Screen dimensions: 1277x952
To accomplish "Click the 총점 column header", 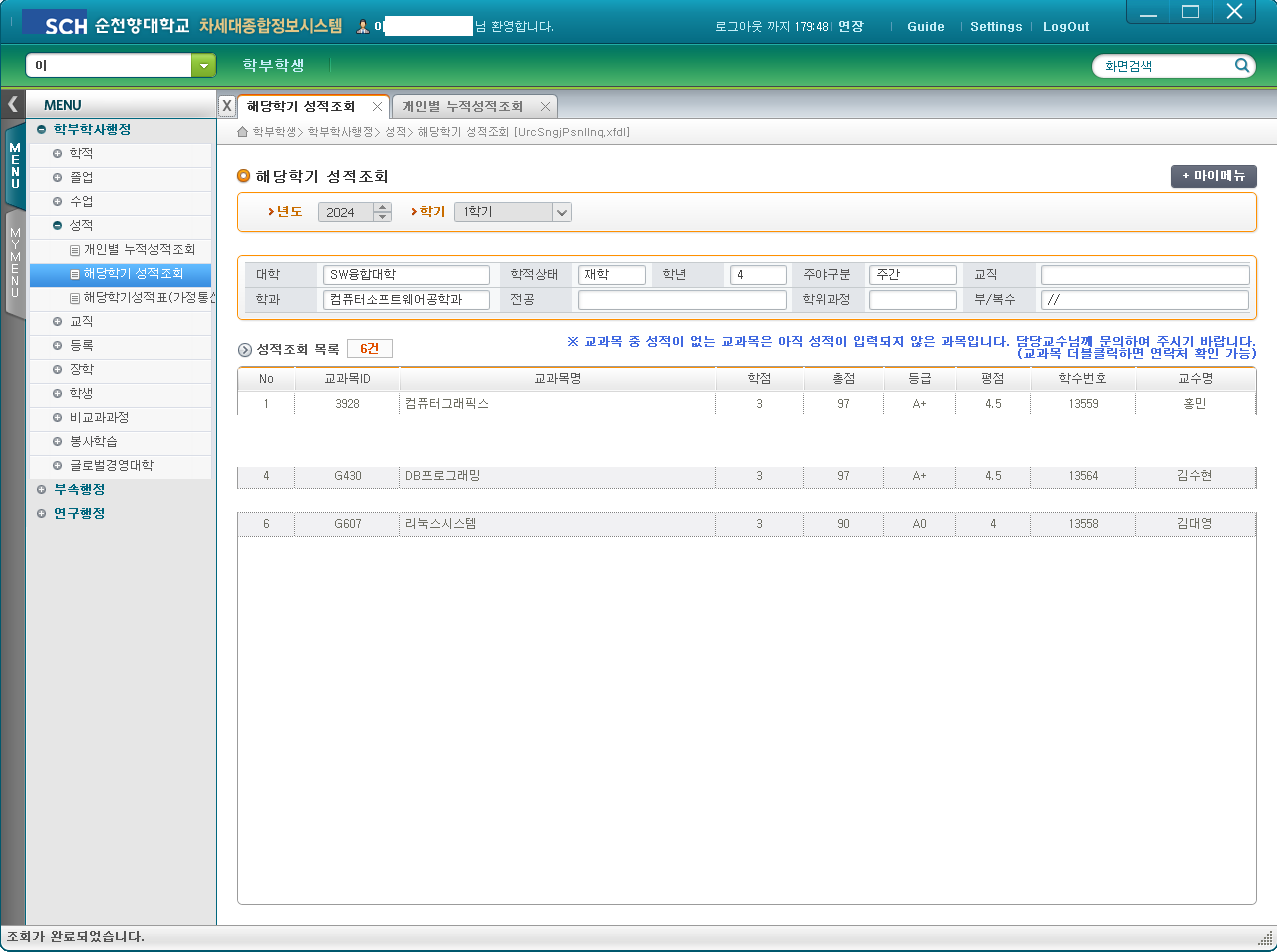I will coord(844,379).
